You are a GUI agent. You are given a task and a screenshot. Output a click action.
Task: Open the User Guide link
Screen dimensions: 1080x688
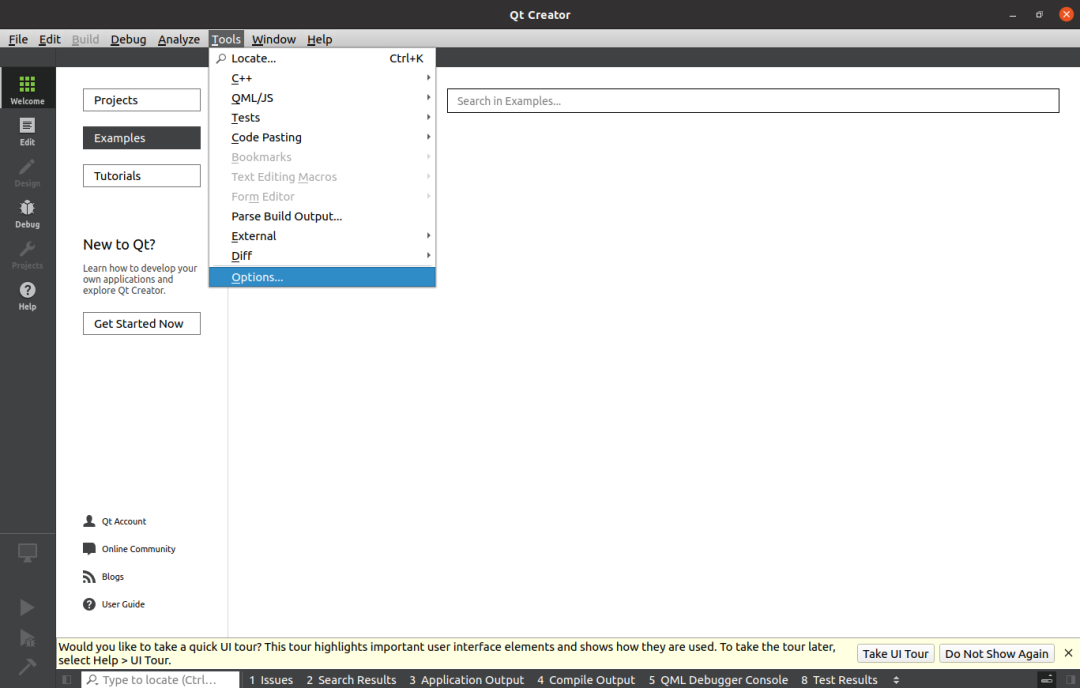pyautogui.click(x=123, y=604)
